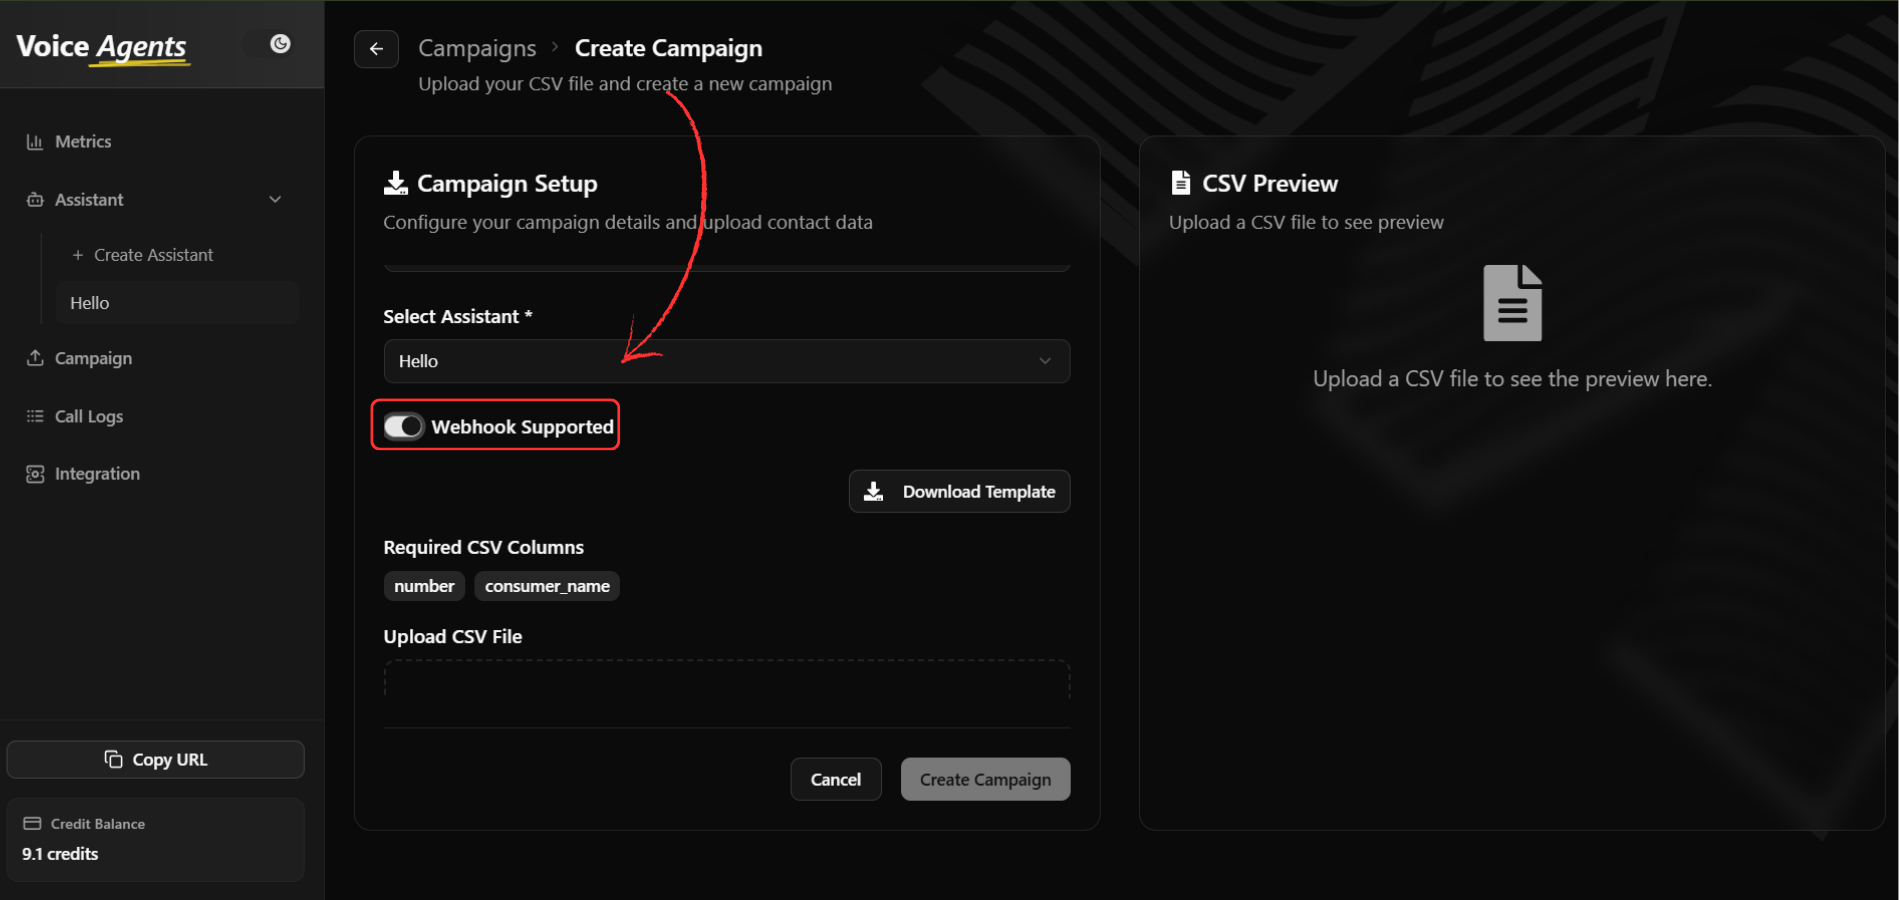Click the Assistant robot icon
The image size is (1900, 900).
[35, 200]
